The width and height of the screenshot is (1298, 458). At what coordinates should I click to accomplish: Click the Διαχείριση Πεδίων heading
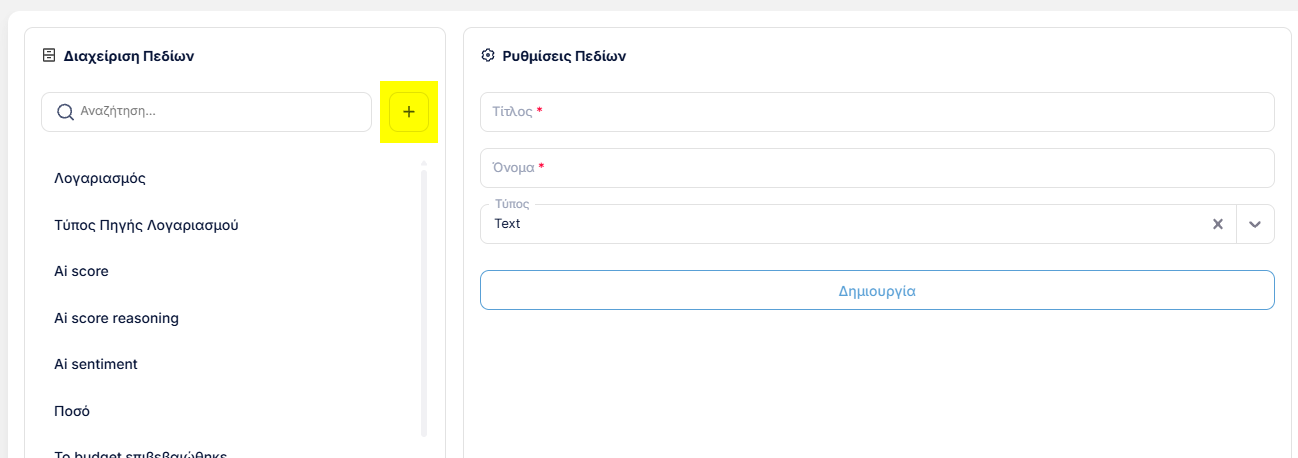click(x=129, y=56)
